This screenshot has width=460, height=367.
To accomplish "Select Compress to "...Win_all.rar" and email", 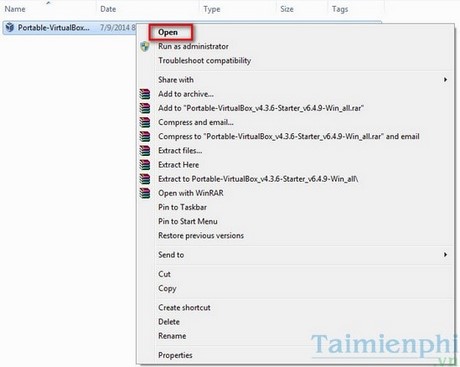I will click(x=289, y=136).
